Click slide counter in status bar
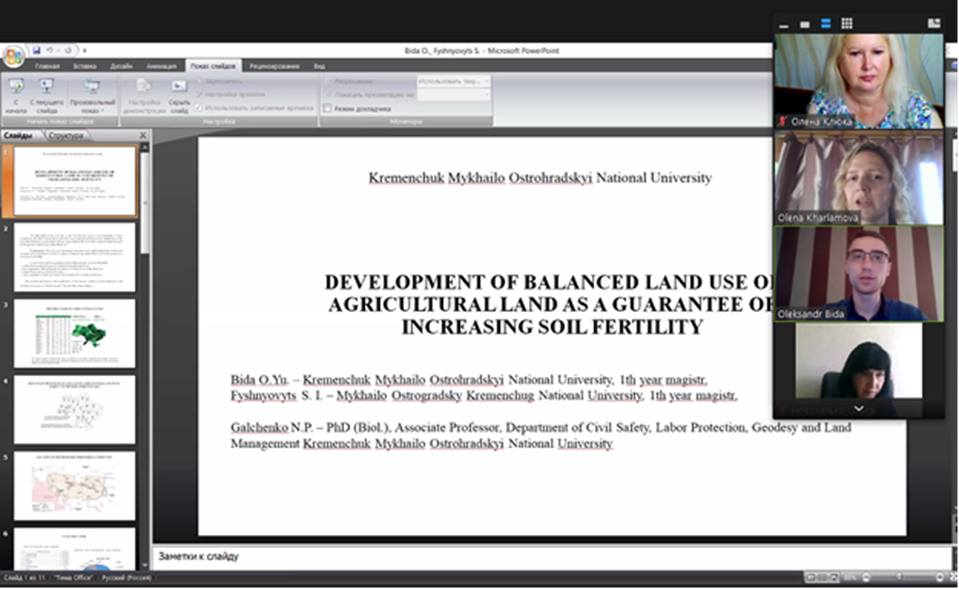 [25, 577]
